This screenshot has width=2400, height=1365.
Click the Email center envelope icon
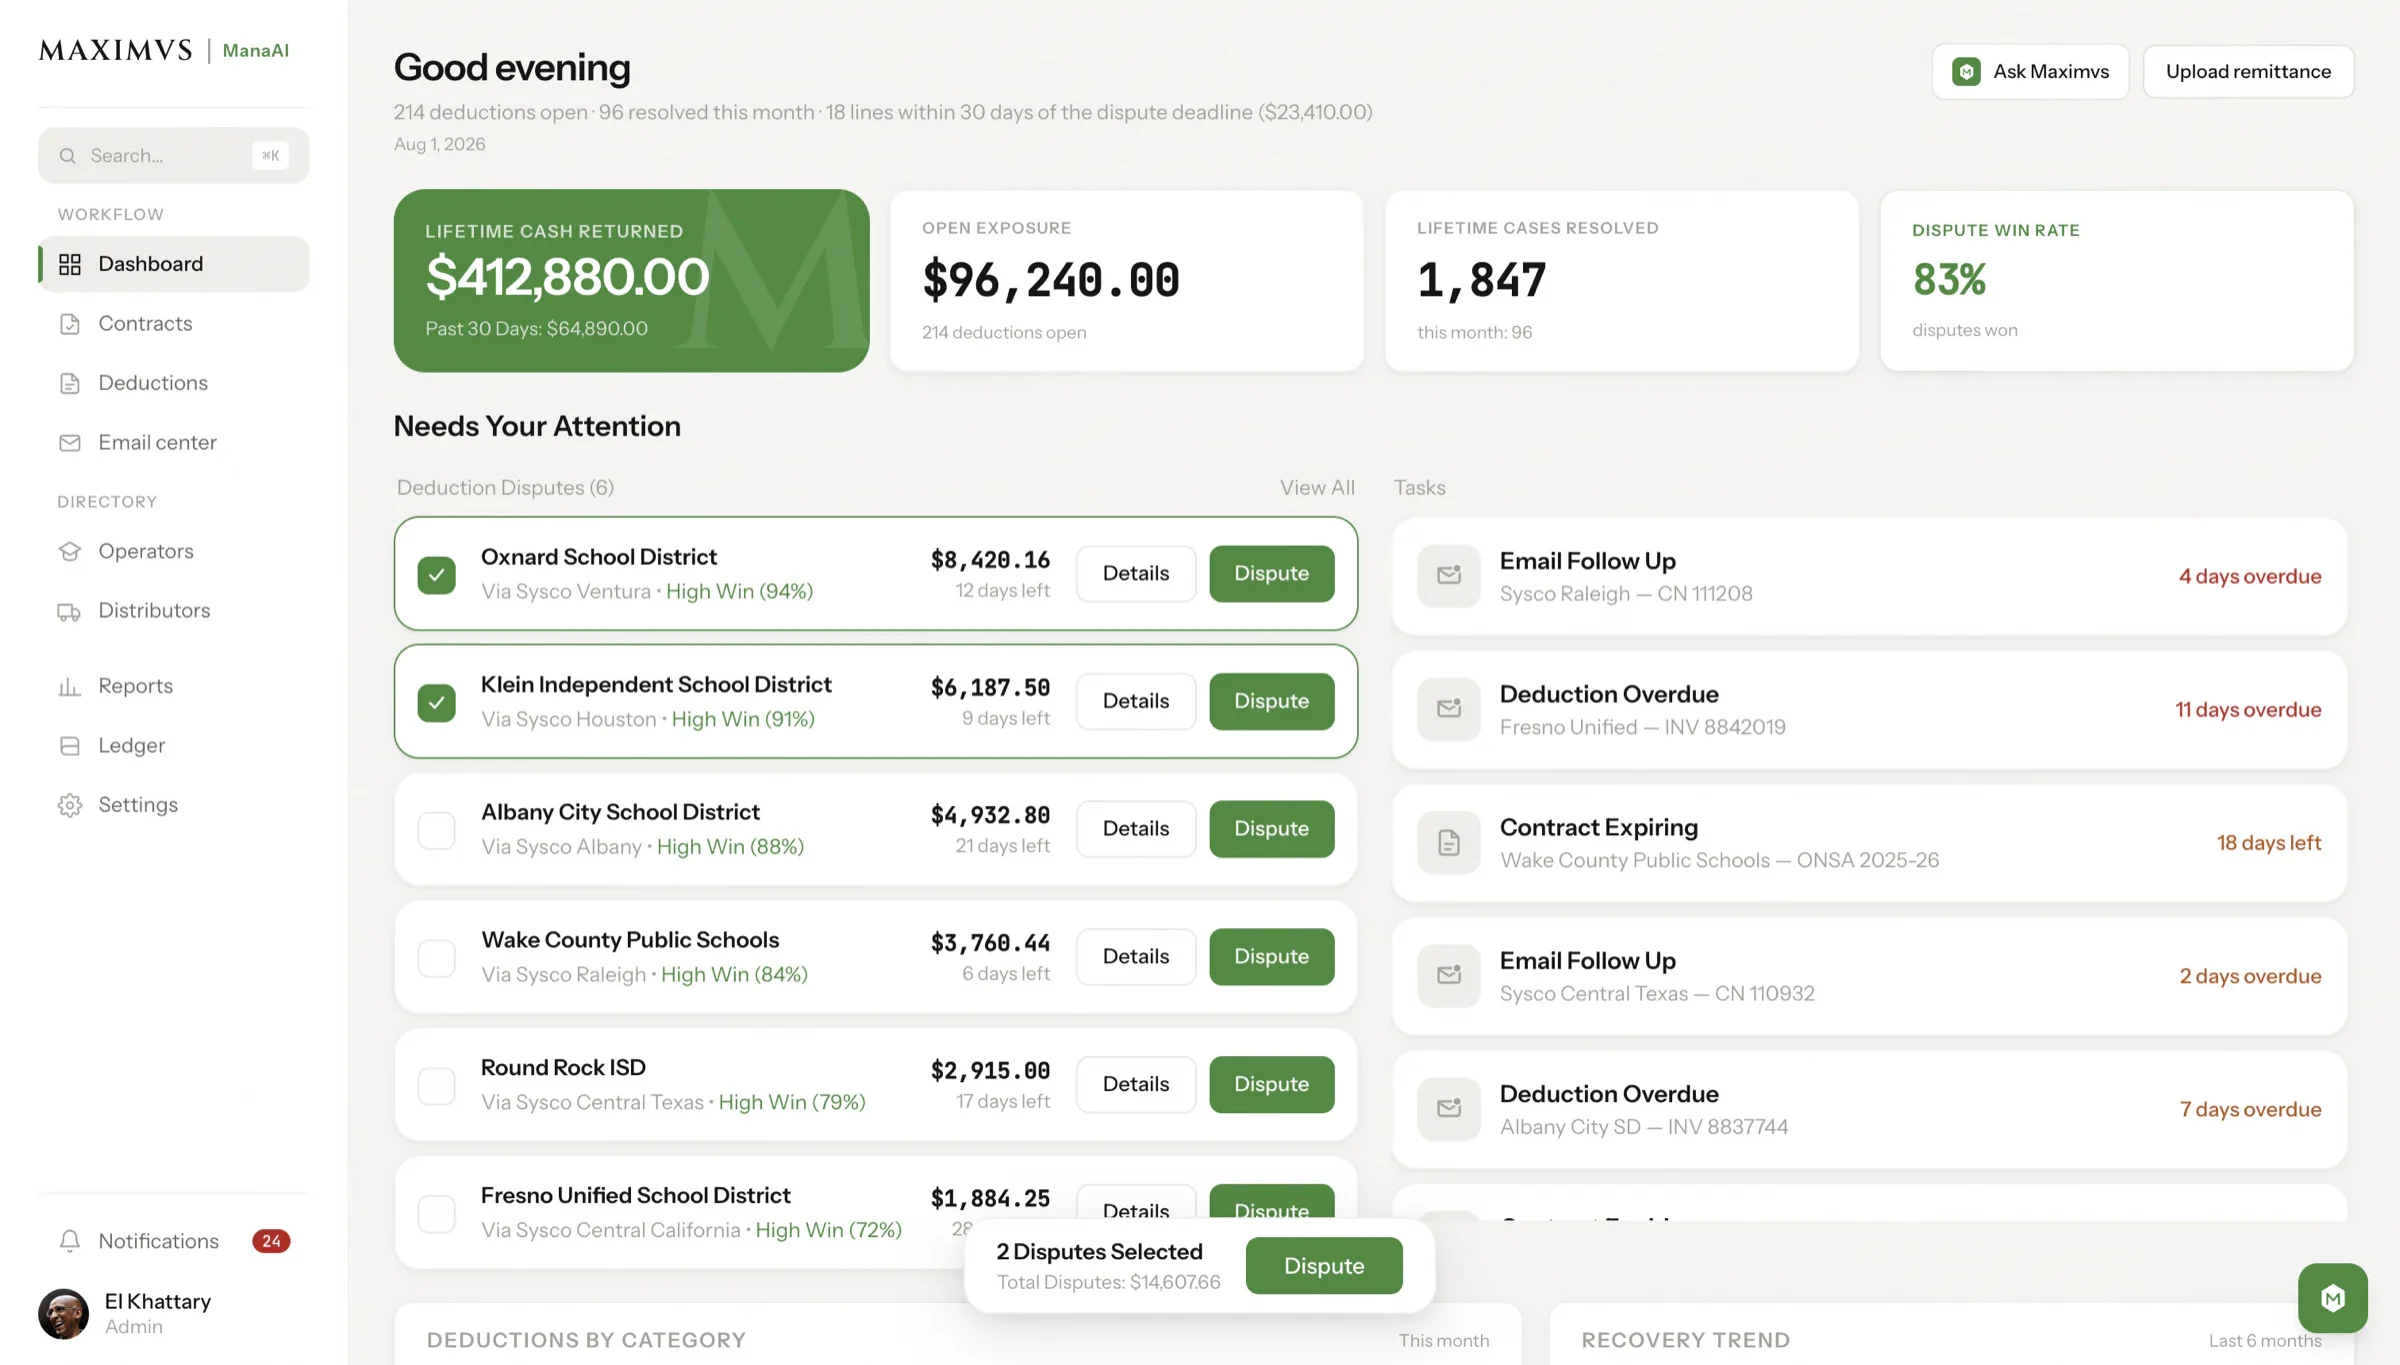pyautogui.click(x=69, y=442)
